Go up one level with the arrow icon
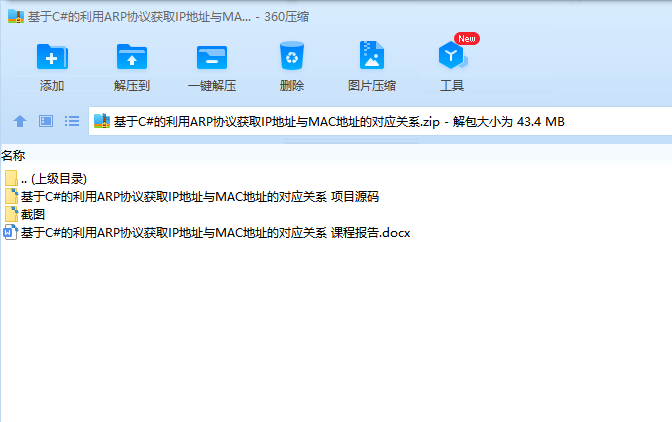The image size is (672, 422). pos(20,121)
